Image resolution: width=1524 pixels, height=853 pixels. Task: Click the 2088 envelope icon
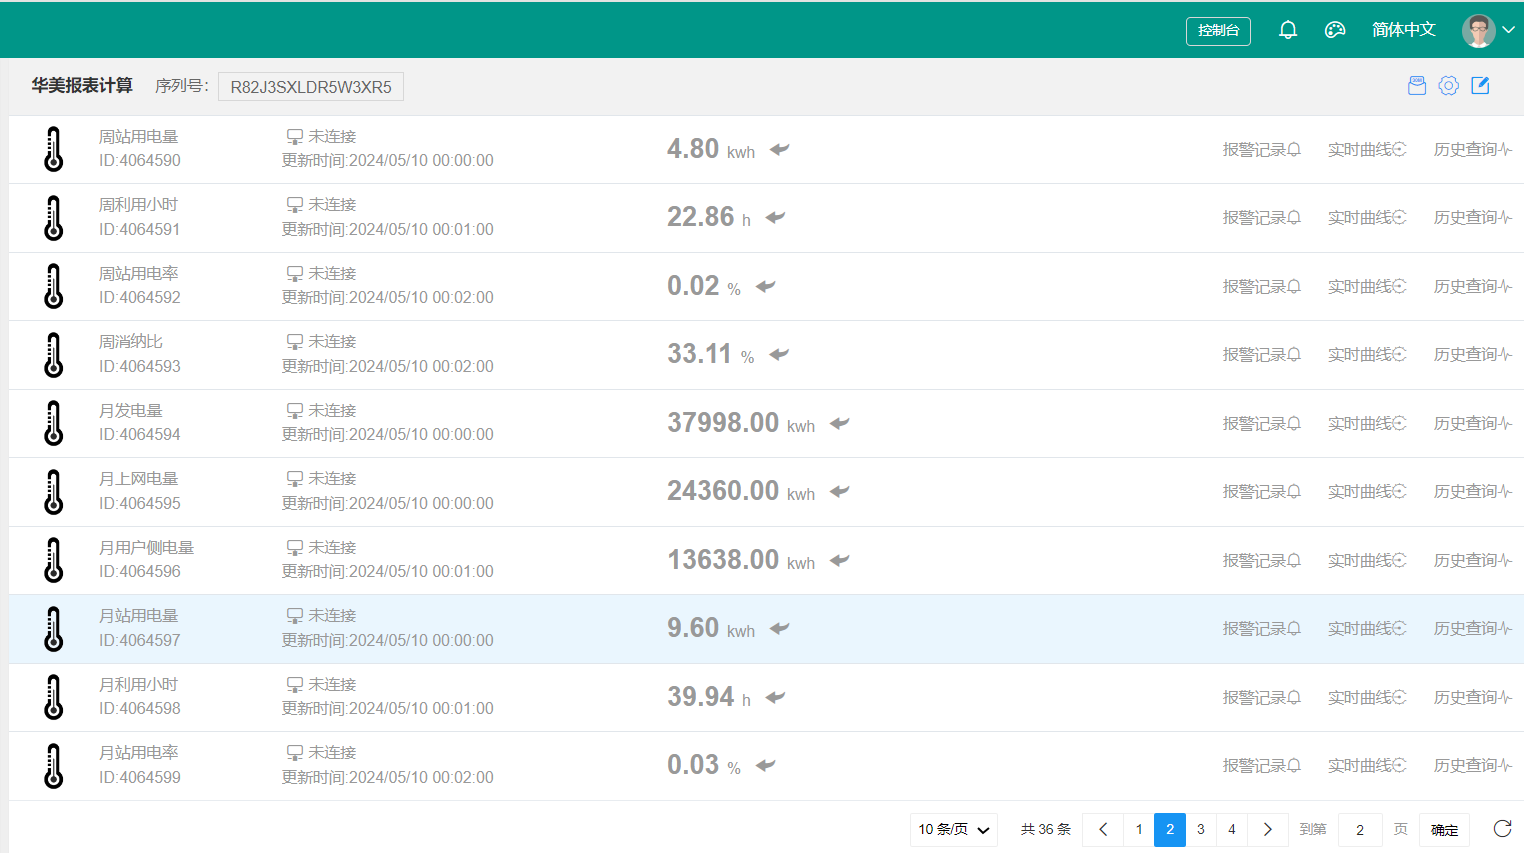[1417, 86]
